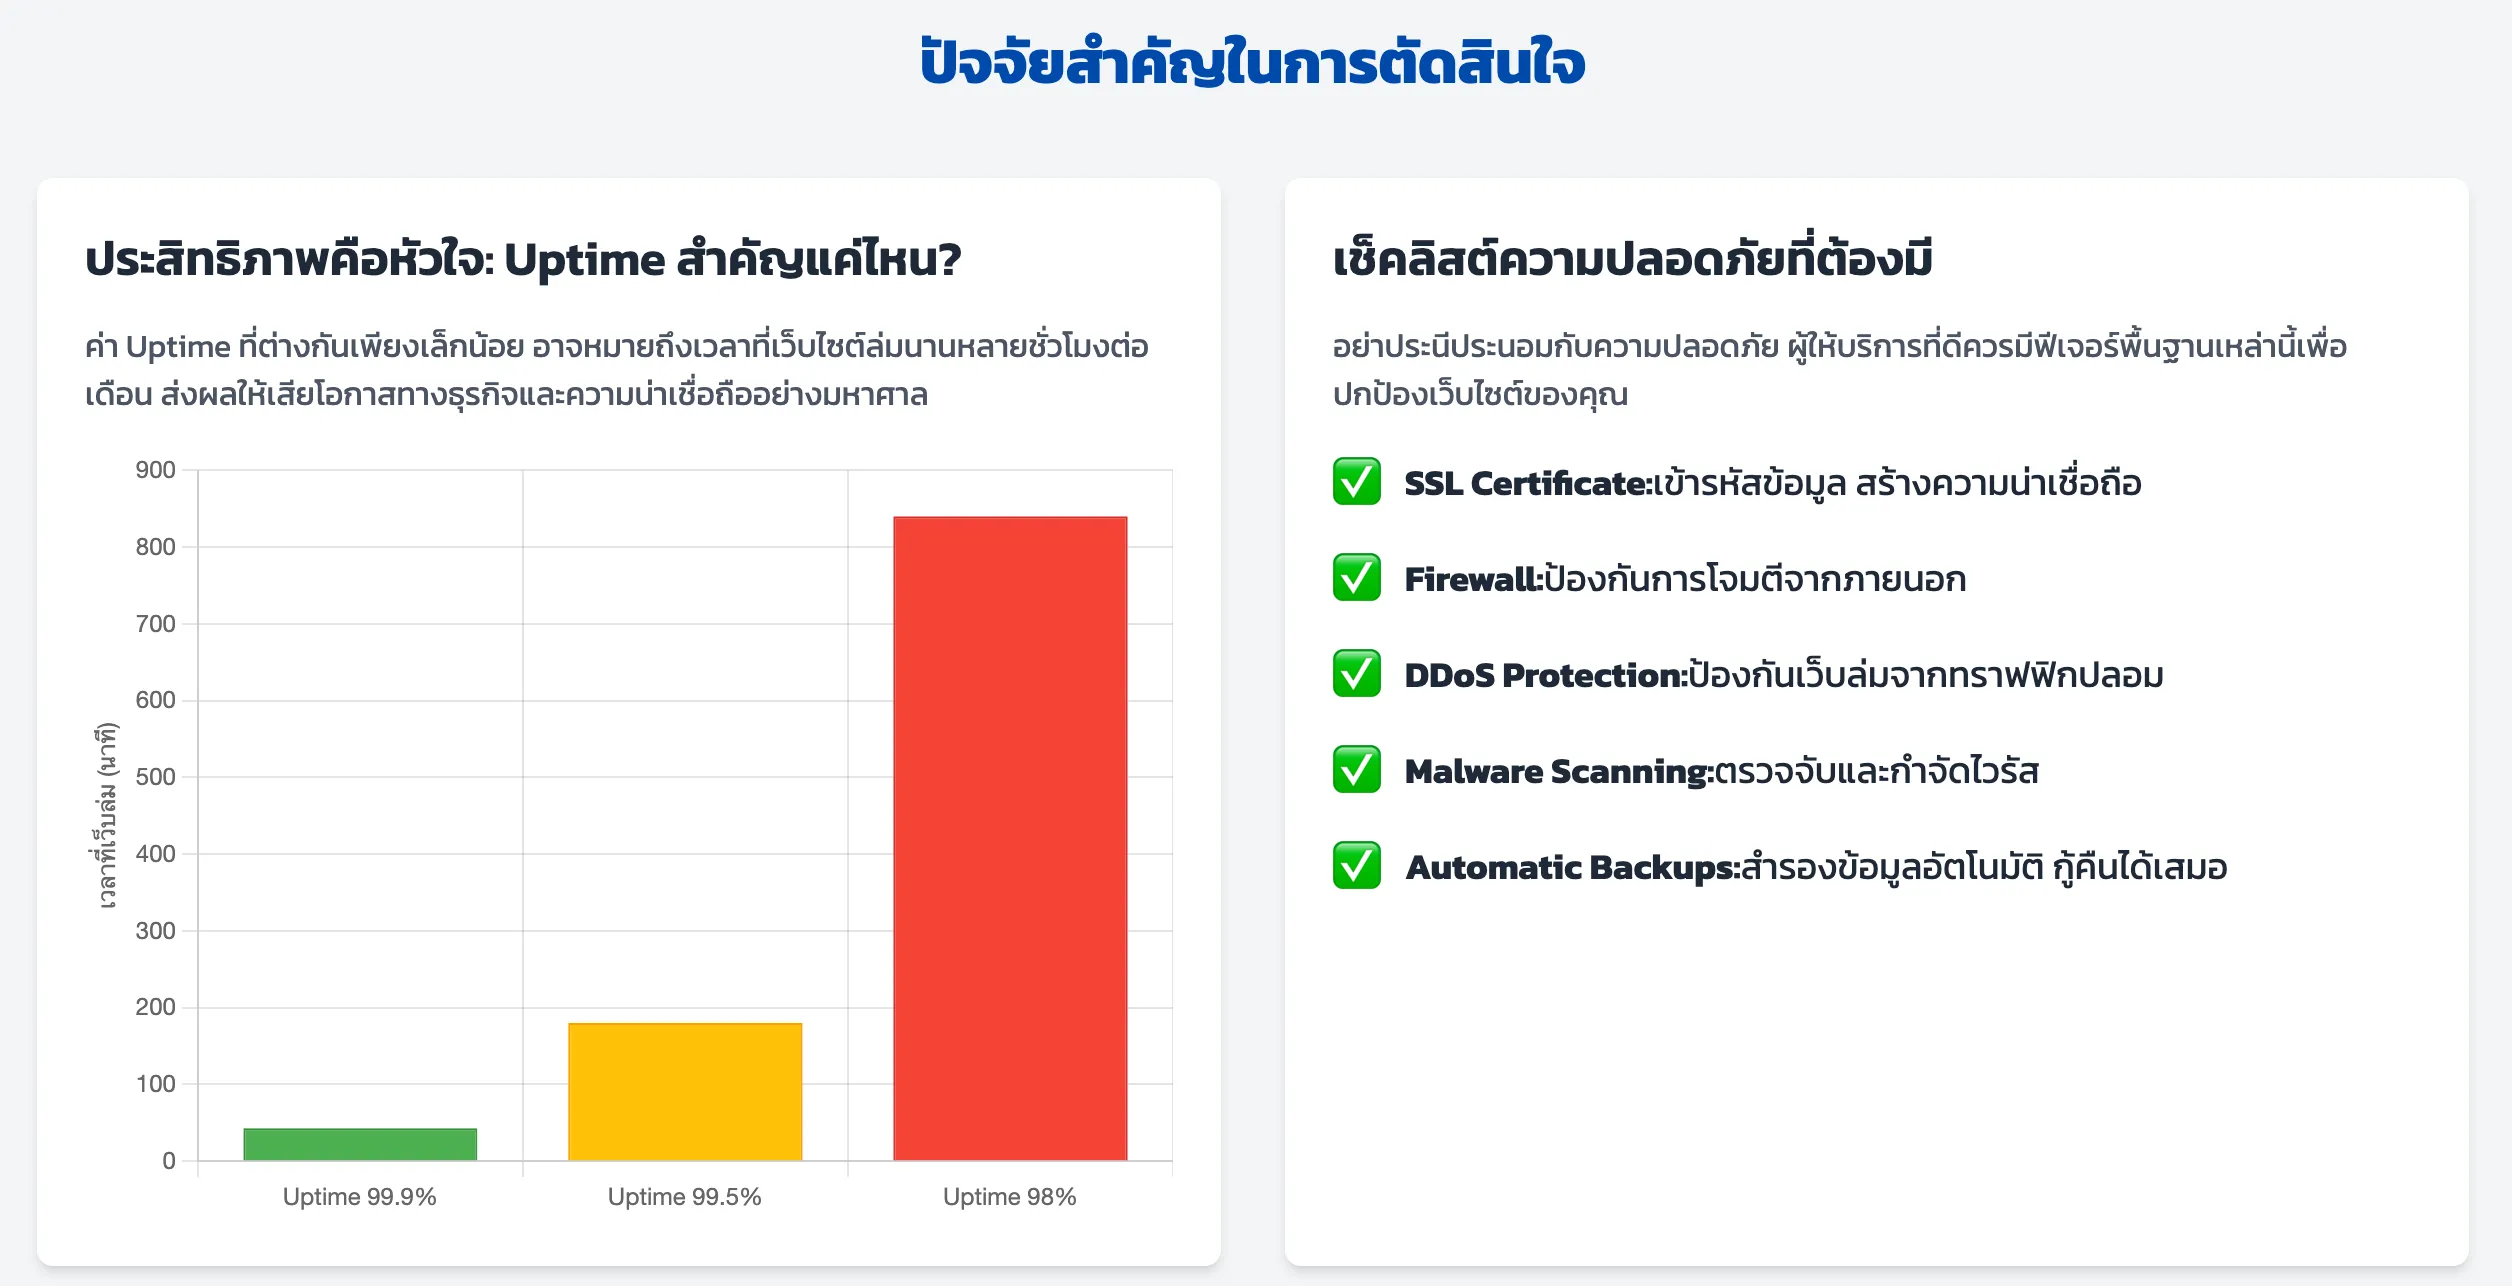The width and height of the screenshot is (2512, 1286).
Task: Click the Automatic Backups checklist text
Action: (x=1816, y=868)
